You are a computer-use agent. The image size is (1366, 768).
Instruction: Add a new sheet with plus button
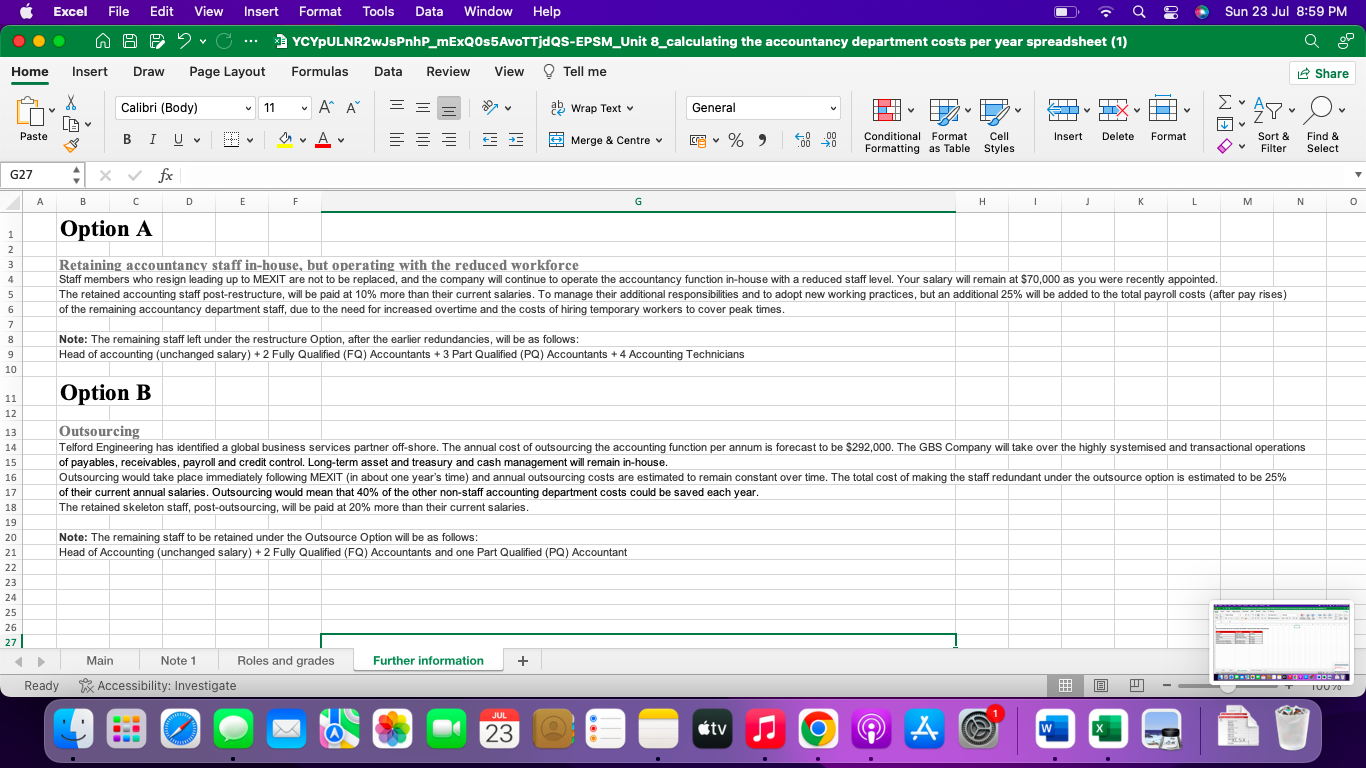pyautogui.click(x=522, y=660)
